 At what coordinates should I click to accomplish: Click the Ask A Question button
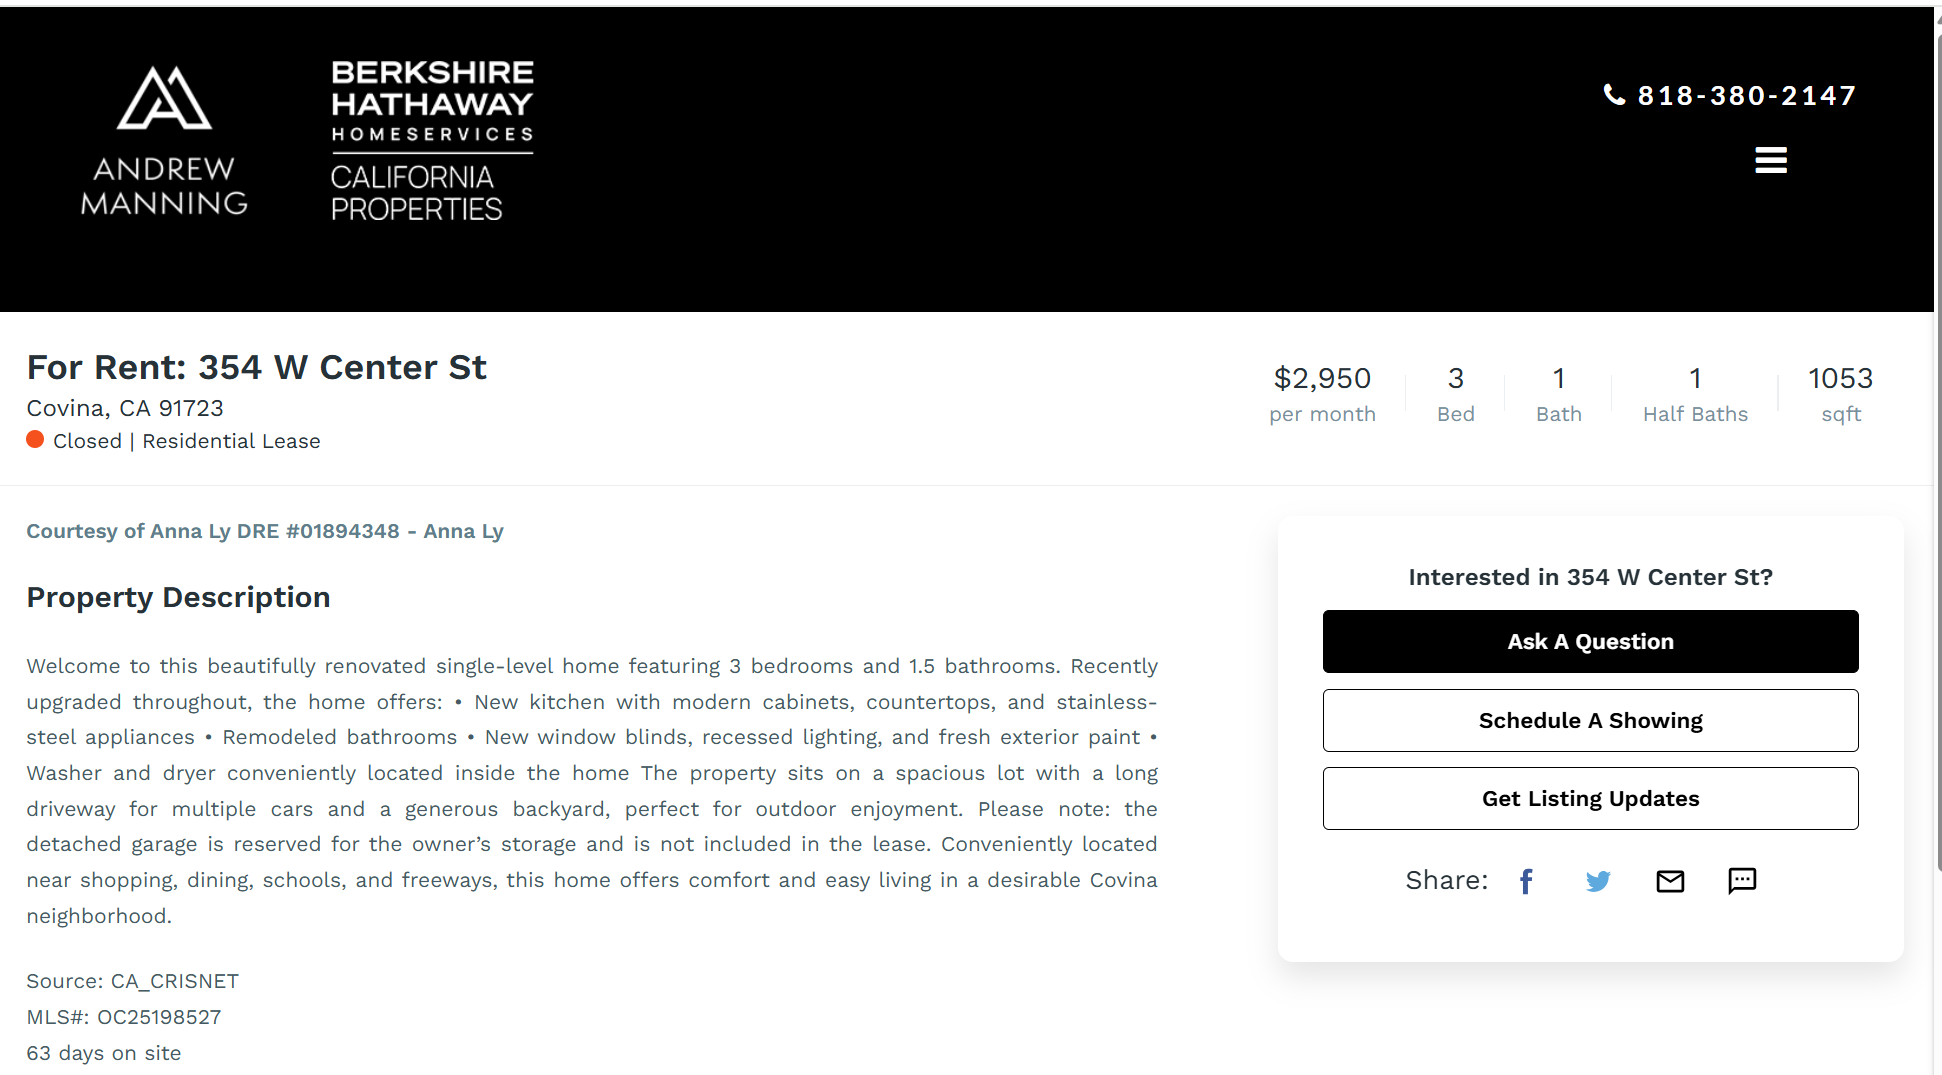point(1590,642)
